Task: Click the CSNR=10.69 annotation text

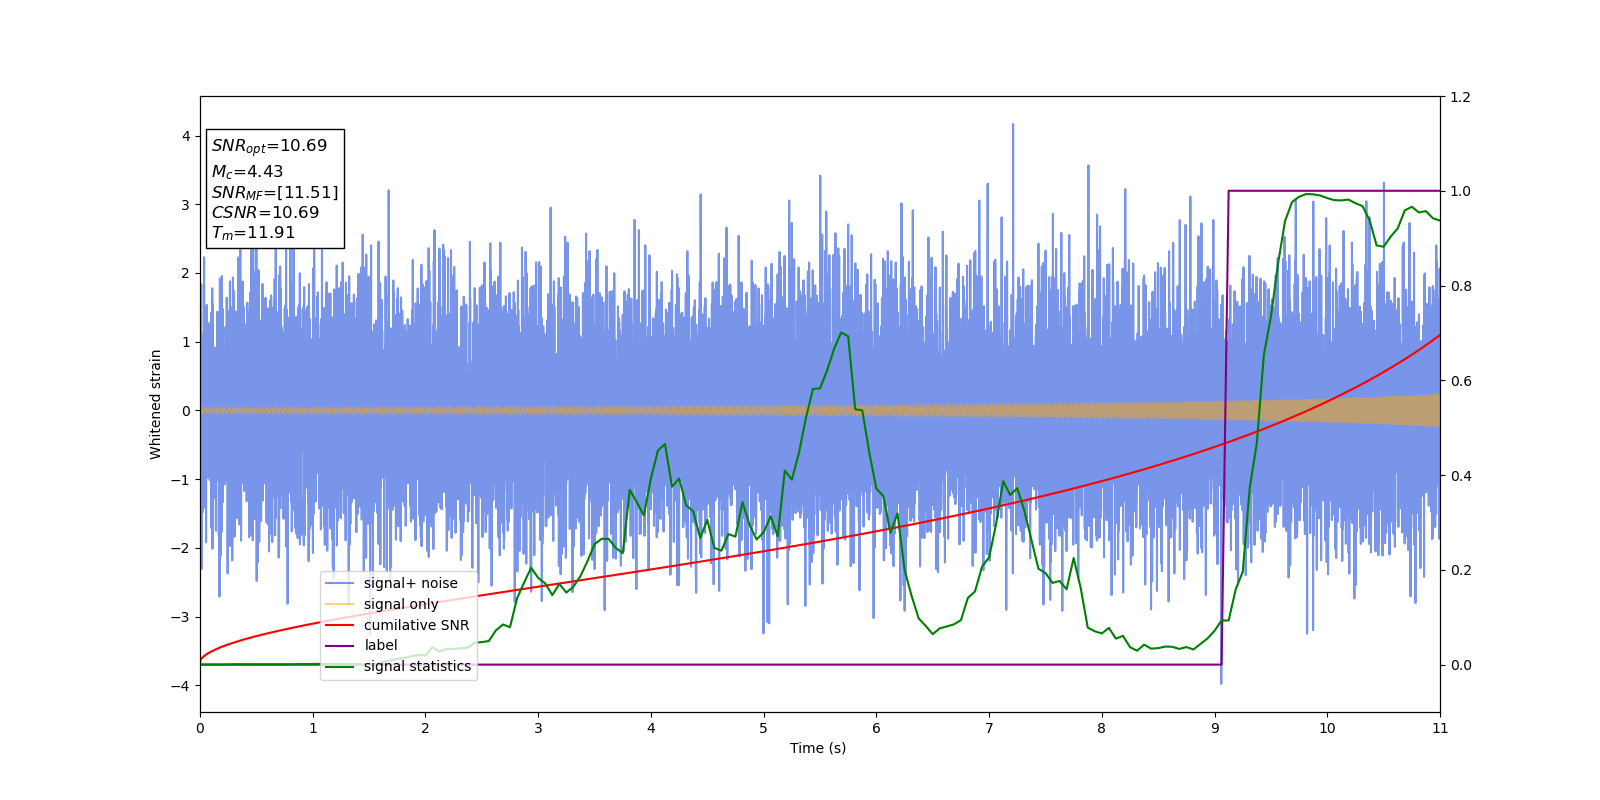Action: click(x=265, y=213)
